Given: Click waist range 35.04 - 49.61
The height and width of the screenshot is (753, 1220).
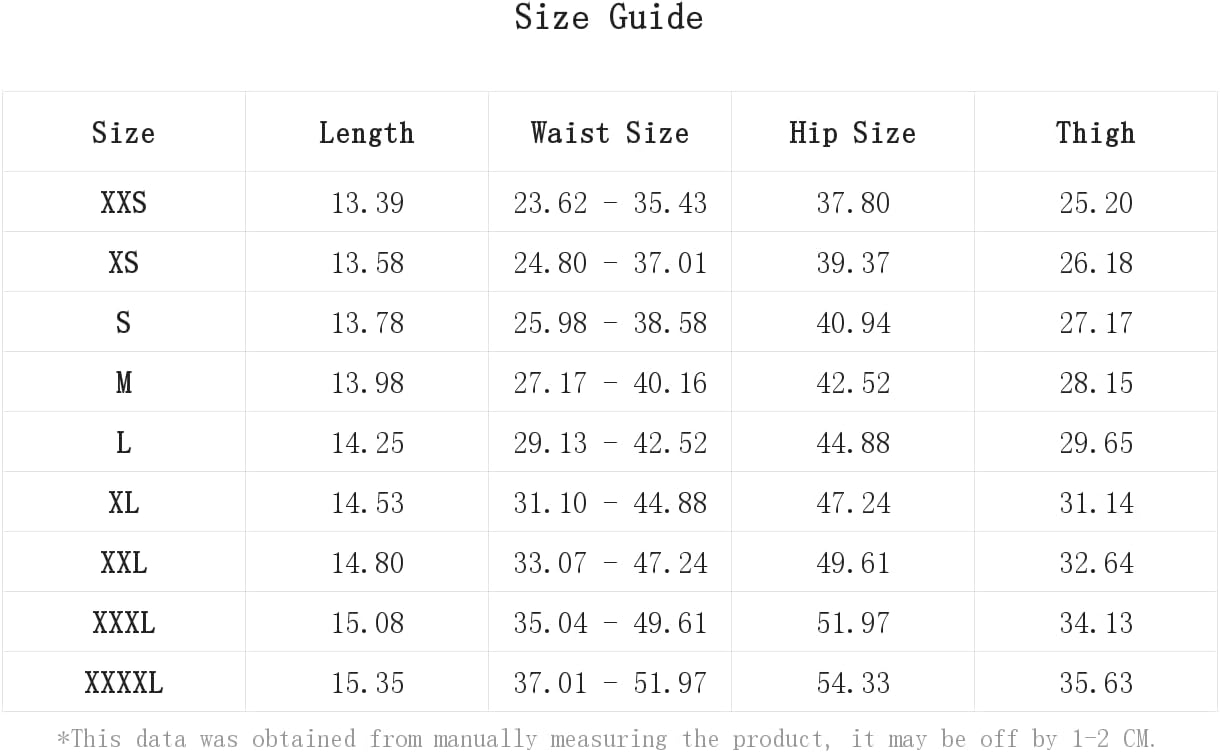Looking at the screenshot, I should [610, 623].
